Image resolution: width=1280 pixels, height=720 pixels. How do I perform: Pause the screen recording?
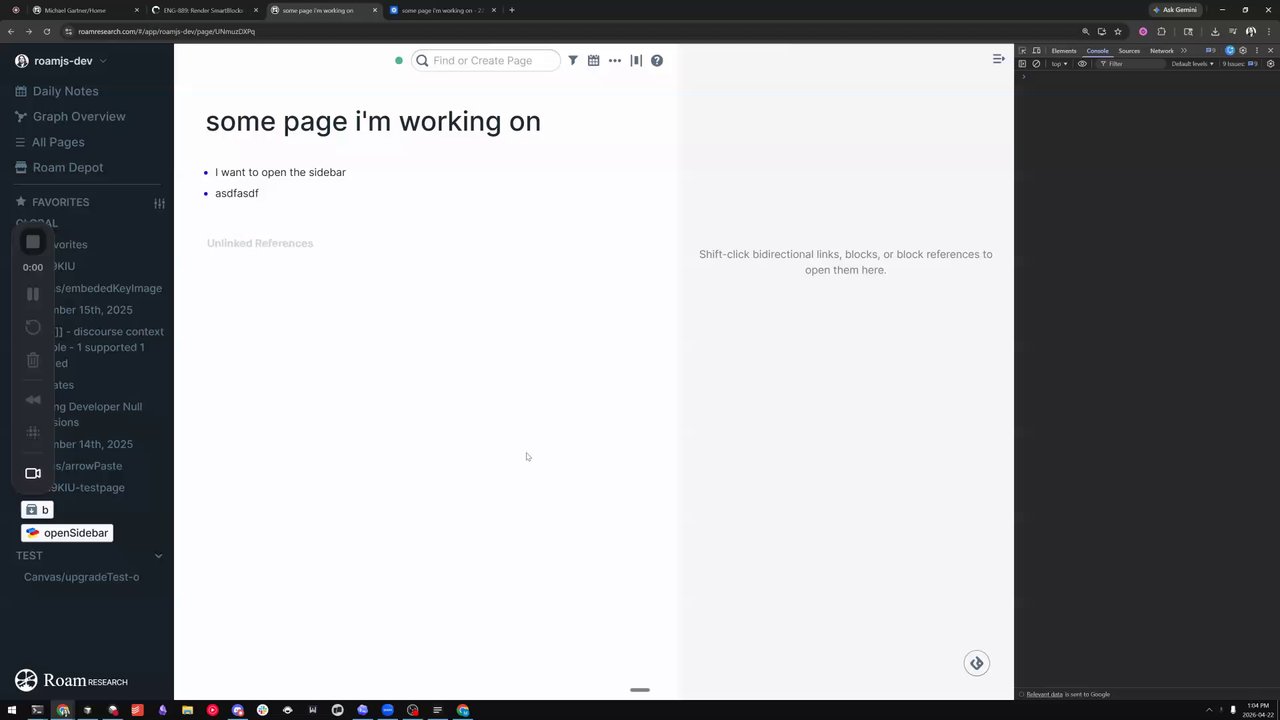pyautogui.click(x=33, y=294)
